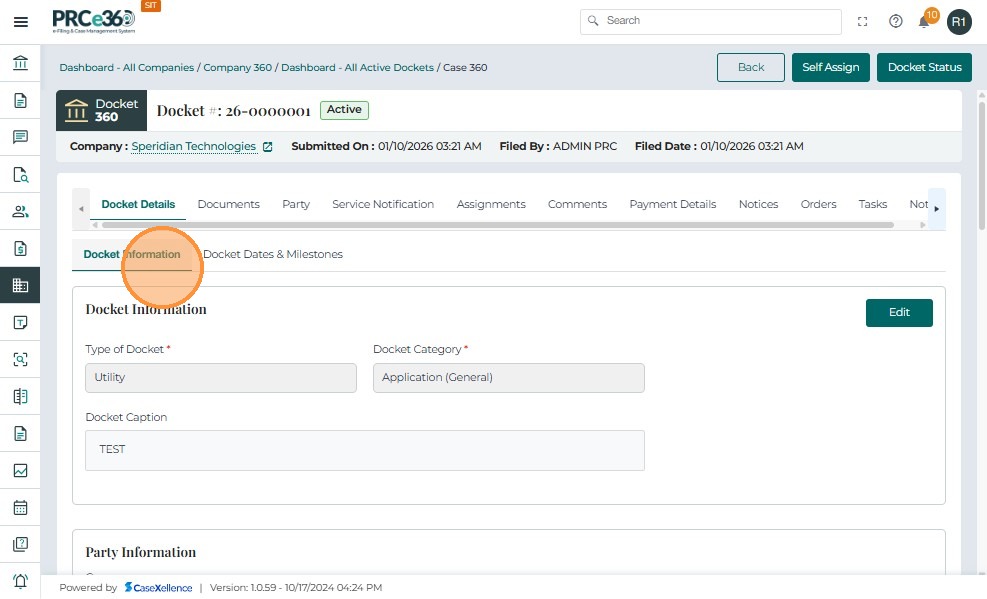
Task: Open the Orders tab
Action: pyautogui.click(x=818, y=204)
